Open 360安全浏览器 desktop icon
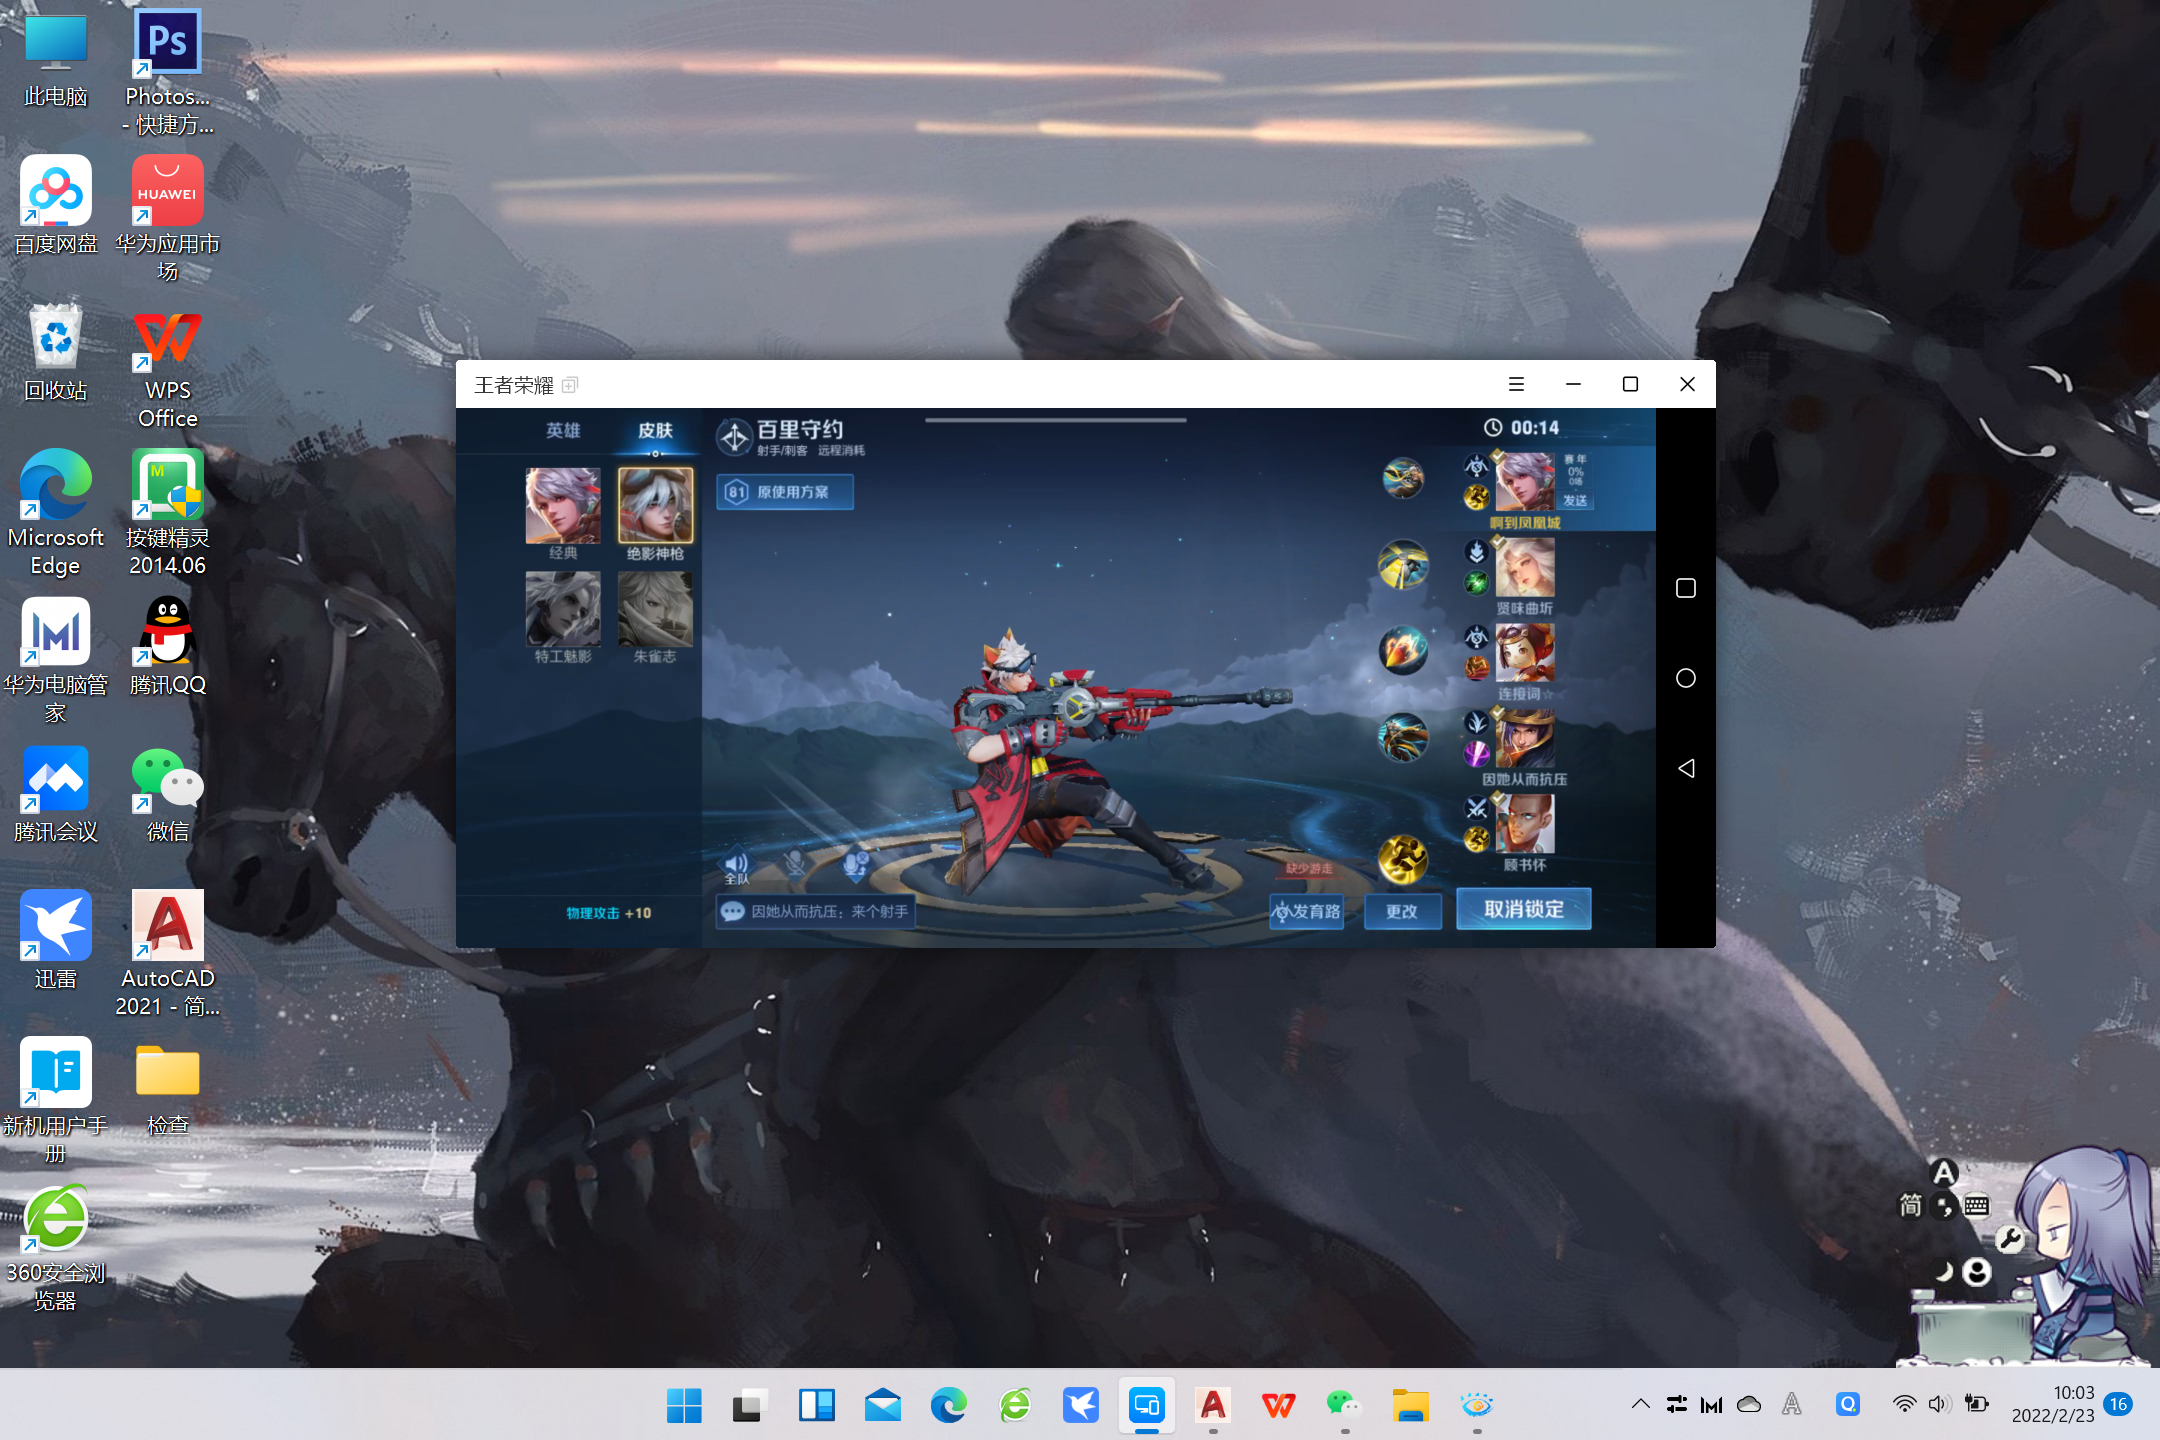 pos(56,1248)
